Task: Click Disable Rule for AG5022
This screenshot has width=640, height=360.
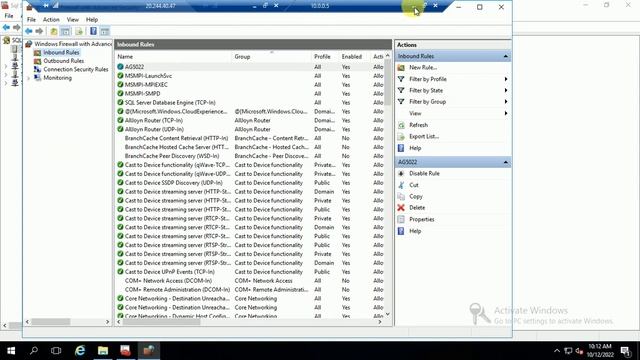Action: pyautogui.click(x=424, y=173)
